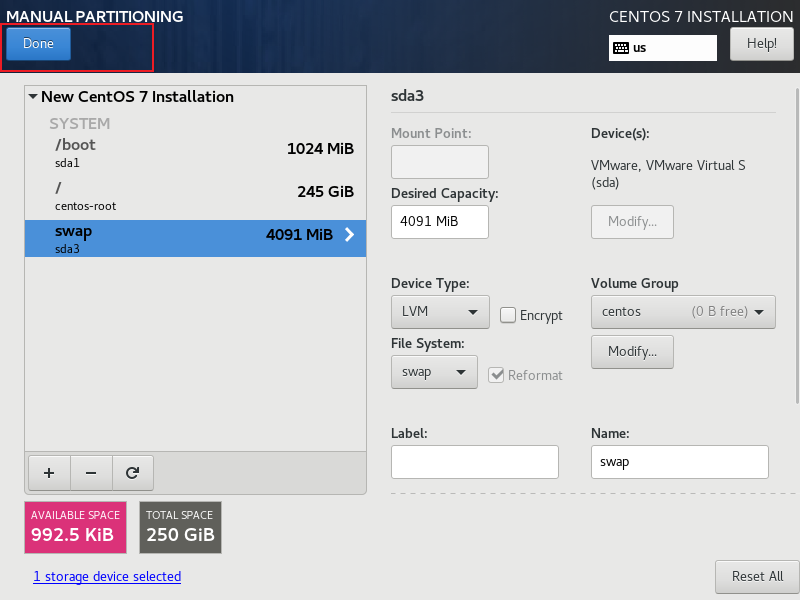Collapse the New CentOS 7 Installation tree
The image size is (800, 600).
pyautogui.click(x=33, y=97)
